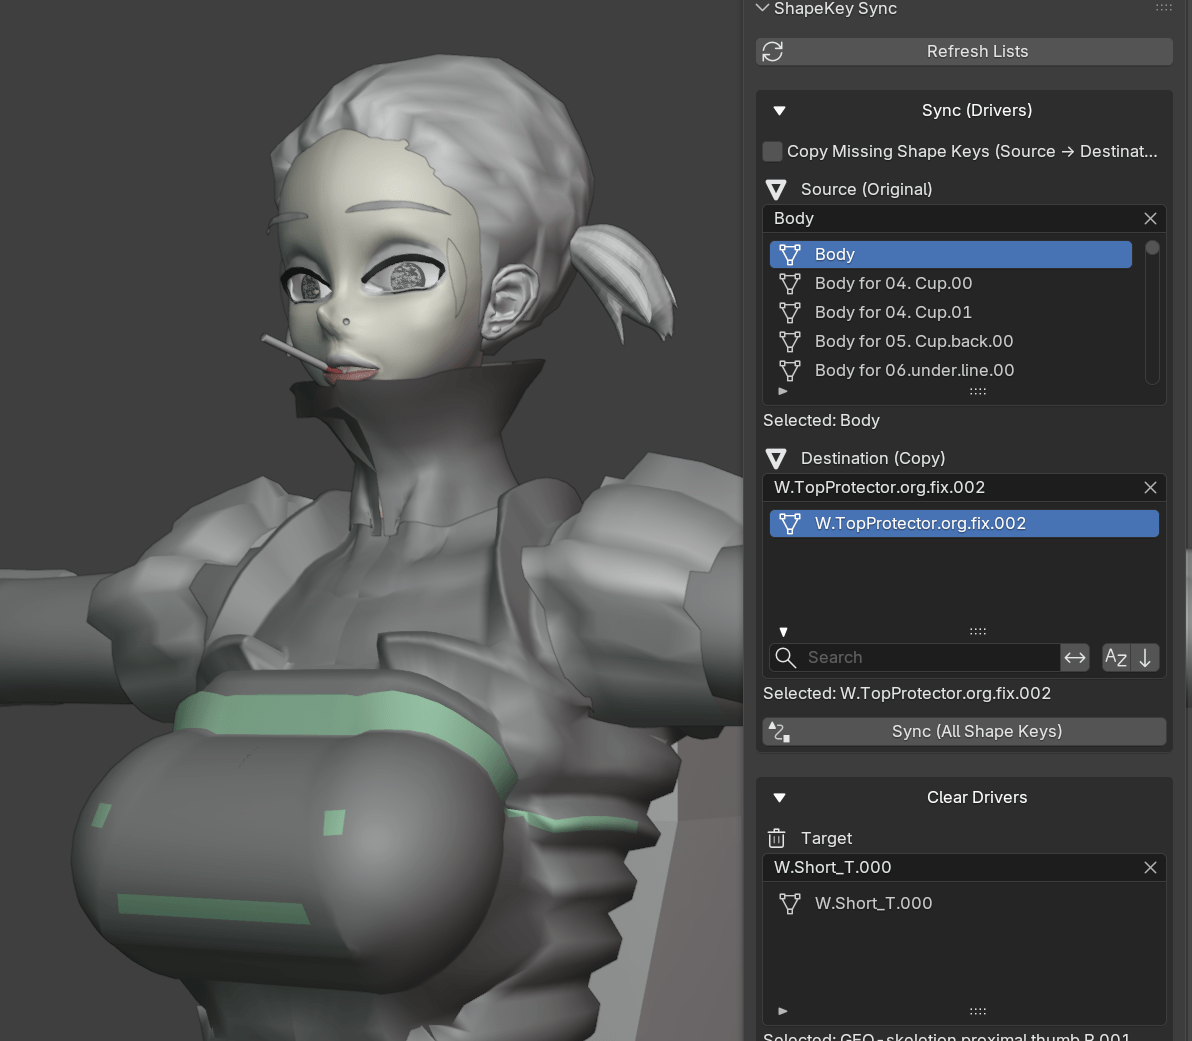This screenshot has width=1192, height=1041.
Task: Select Body for 05. Cup.back.00
Action: click(x=950, y=341)
